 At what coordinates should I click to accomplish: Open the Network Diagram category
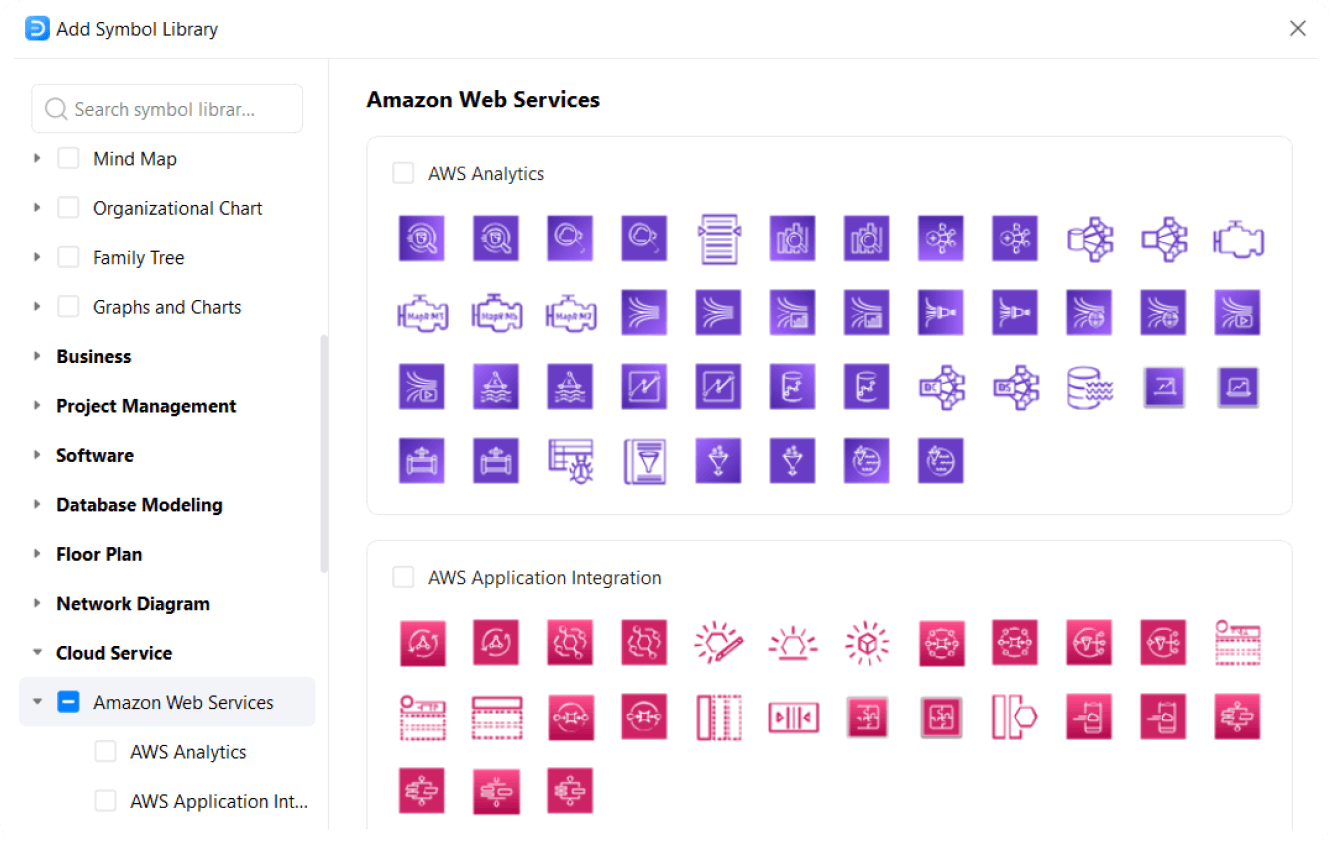click(x=133, y=603)
